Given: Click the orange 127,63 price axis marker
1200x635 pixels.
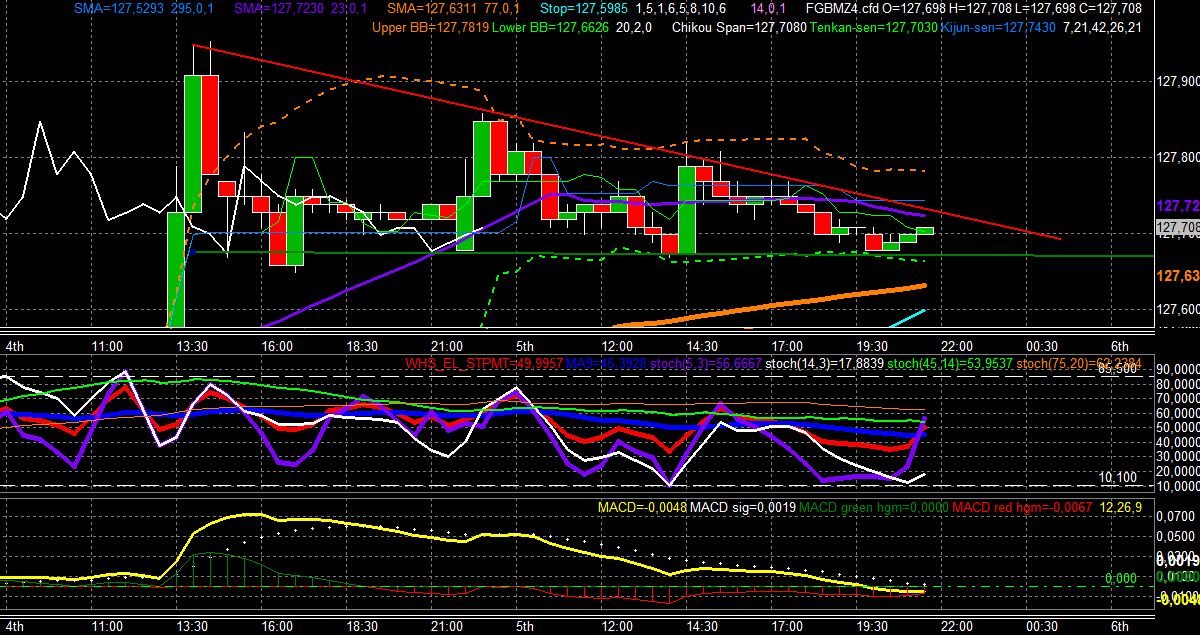Looking at the screenshot, I should (1177, 276).
